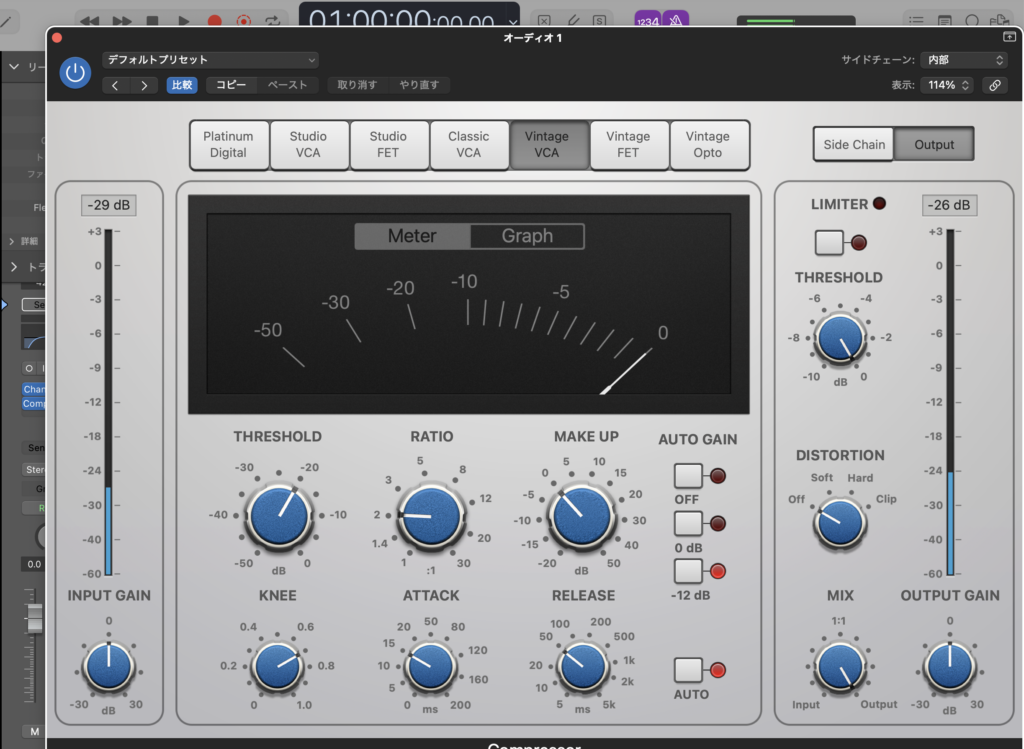Select the Classic VCA model tab

click(468, 144)
